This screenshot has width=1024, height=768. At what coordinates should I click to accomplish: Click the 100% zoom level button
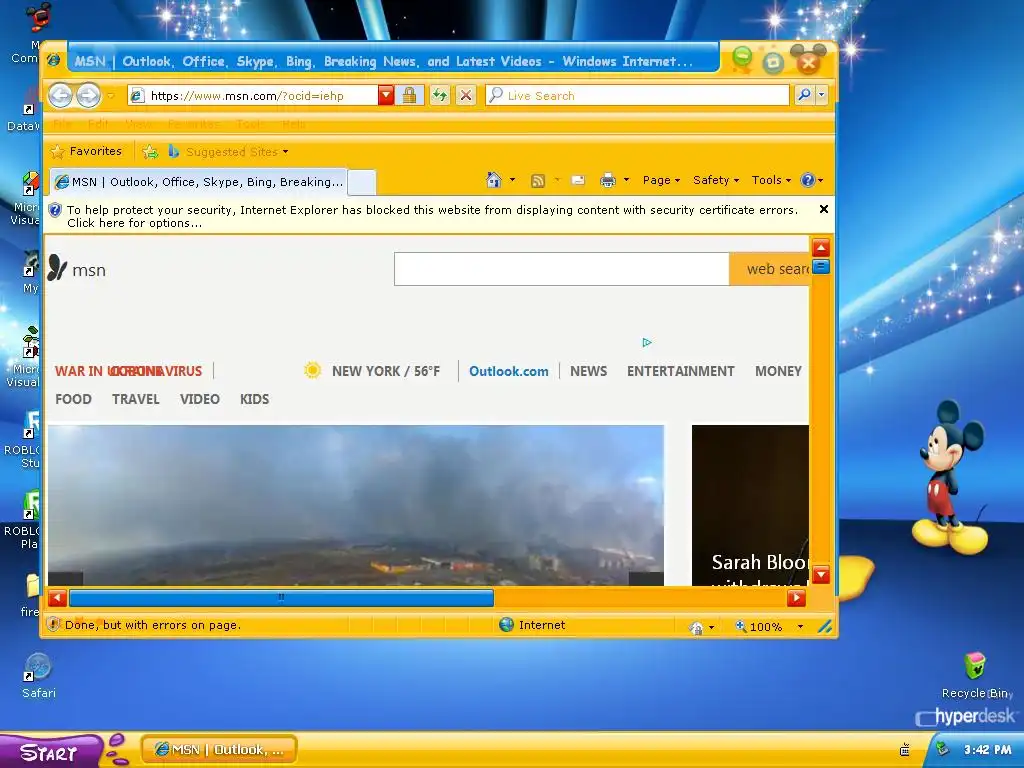(759, 626)
